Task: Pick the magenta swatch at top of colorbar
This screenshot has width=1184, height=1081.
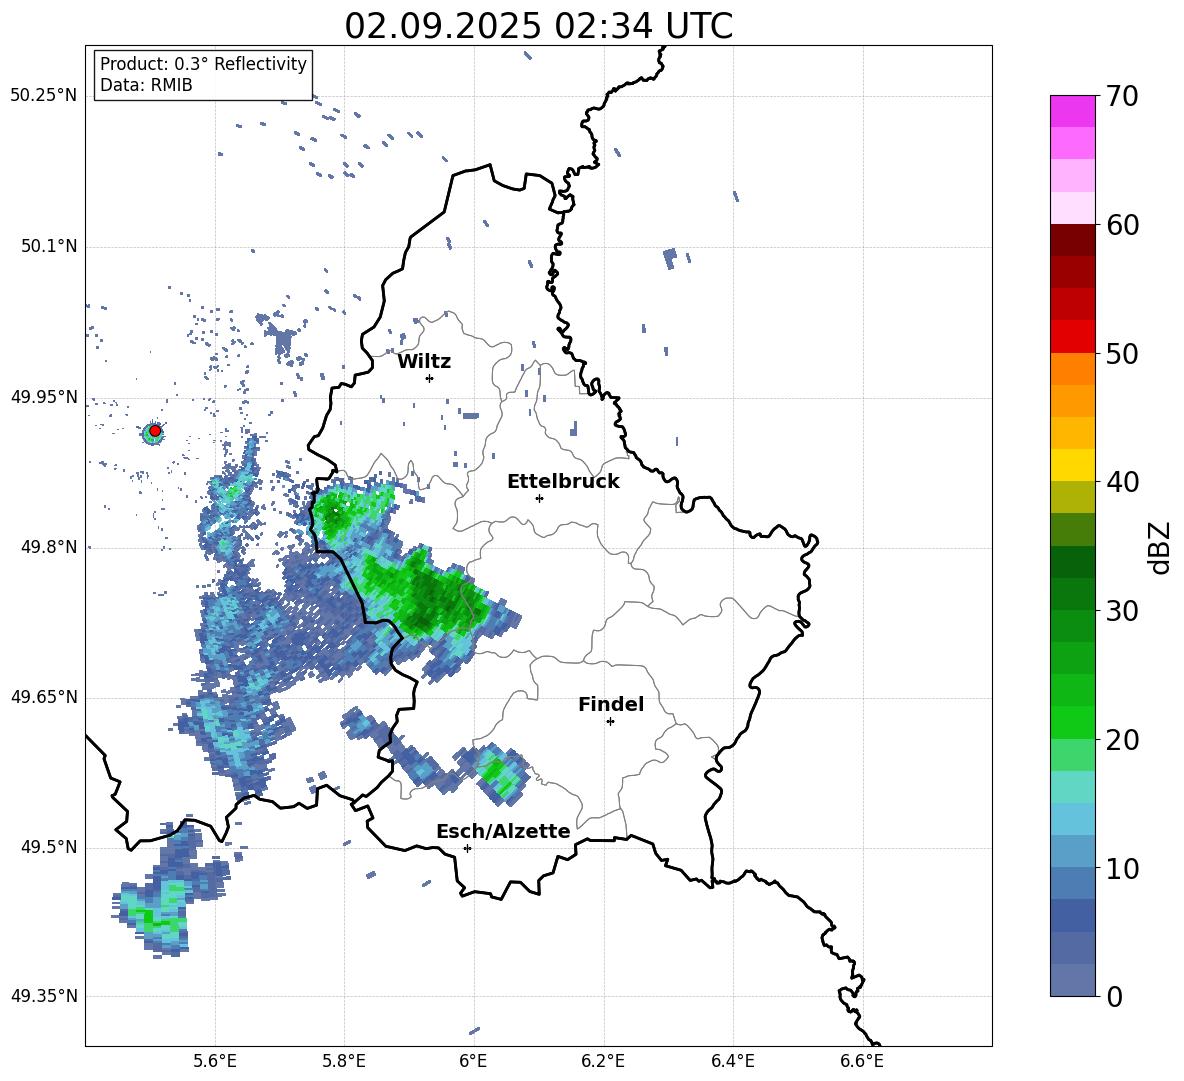Action: tap(1073, 111)
